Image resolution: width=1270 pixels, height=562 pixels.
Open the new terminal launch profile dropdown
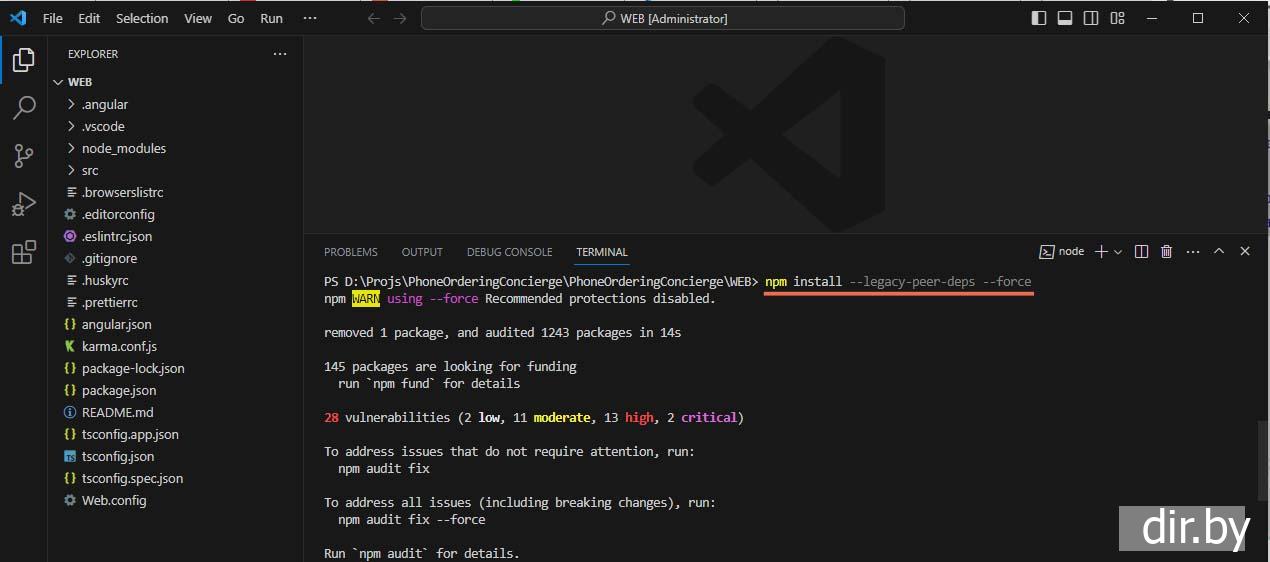pos(1118,252)
